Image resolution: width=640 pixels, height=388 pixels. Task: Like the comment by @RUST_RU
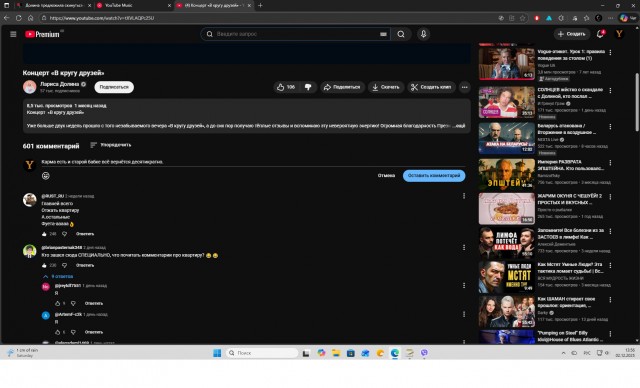point(44,234)
